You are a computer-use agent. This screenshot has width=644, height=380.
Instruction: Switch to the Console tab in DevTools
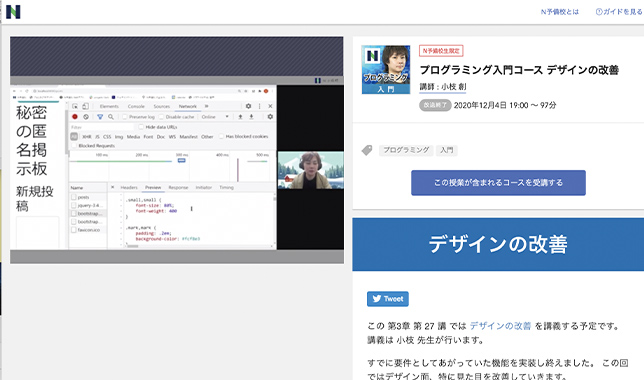tap(136, 106)
